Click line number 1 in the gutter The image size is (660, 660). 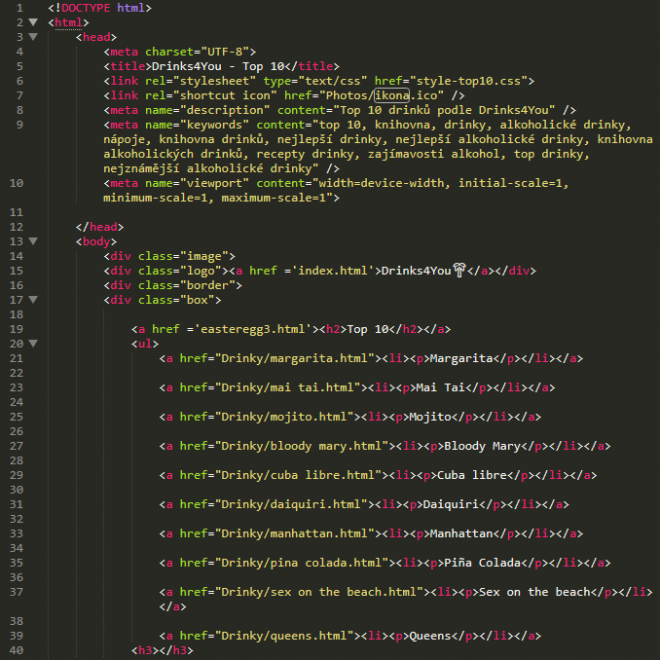tap(19, 8)
